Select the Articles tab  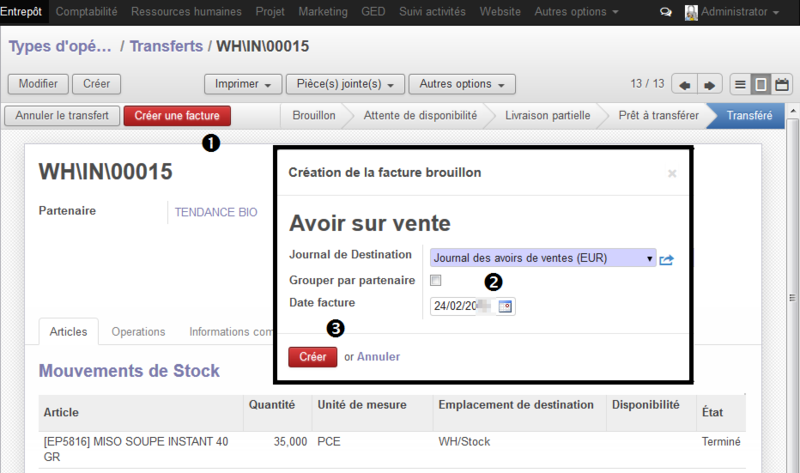tap(68, 332)
